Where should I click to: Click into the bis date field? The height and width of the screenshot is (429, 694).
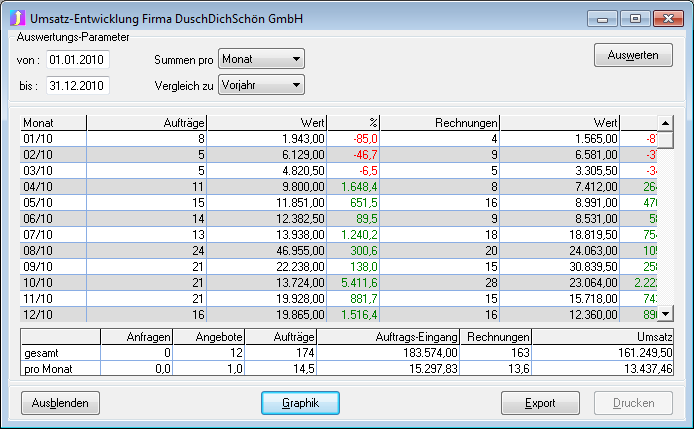point(76,86)
